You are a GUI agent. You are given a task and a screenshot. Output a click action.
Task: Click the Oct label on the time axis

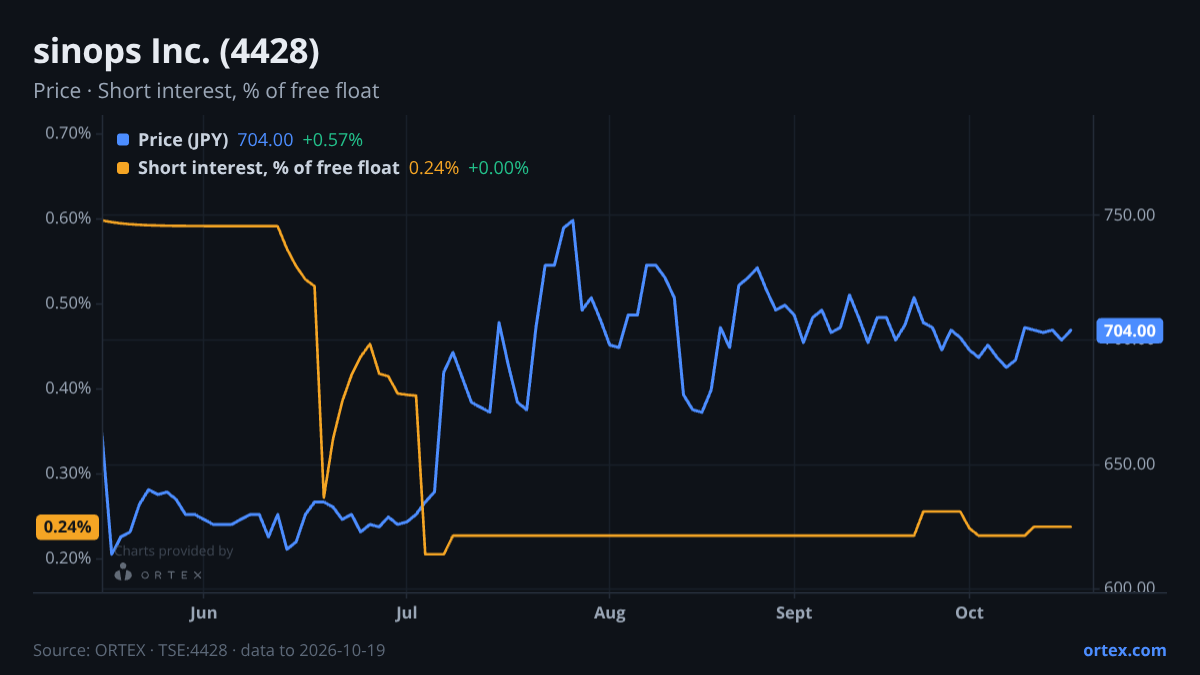point(969,612)
